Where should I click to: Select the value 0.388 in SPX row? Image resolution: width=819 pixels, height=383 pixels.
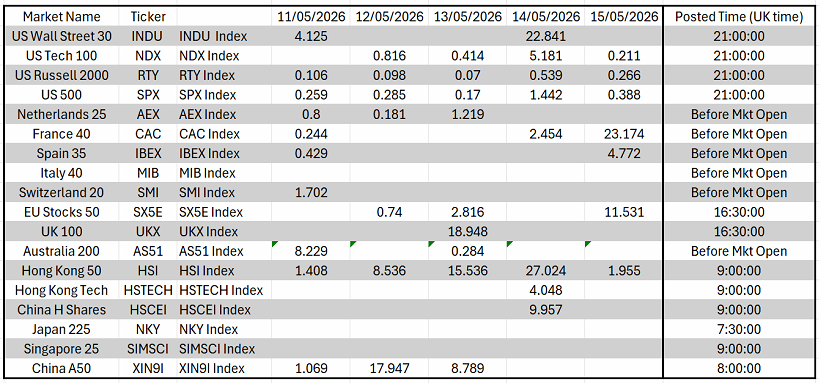[x=624, y=95]
